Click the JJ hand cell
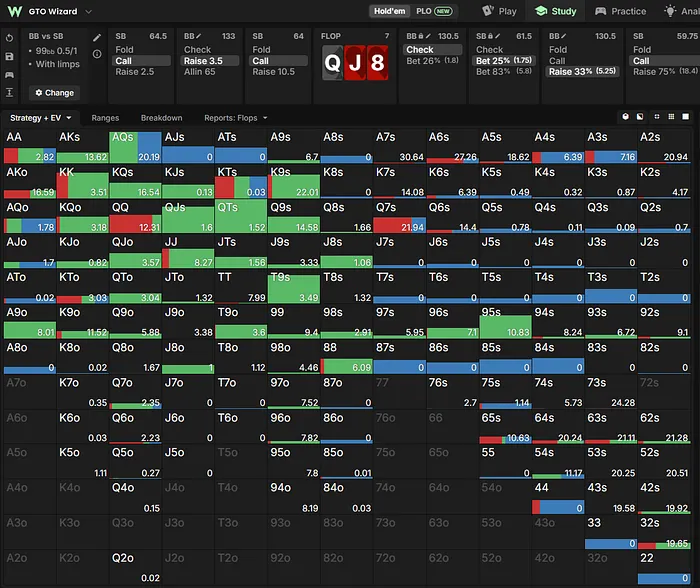Viewport: 700px width, 588px height. pyautogui.click(x=188, y=252)
